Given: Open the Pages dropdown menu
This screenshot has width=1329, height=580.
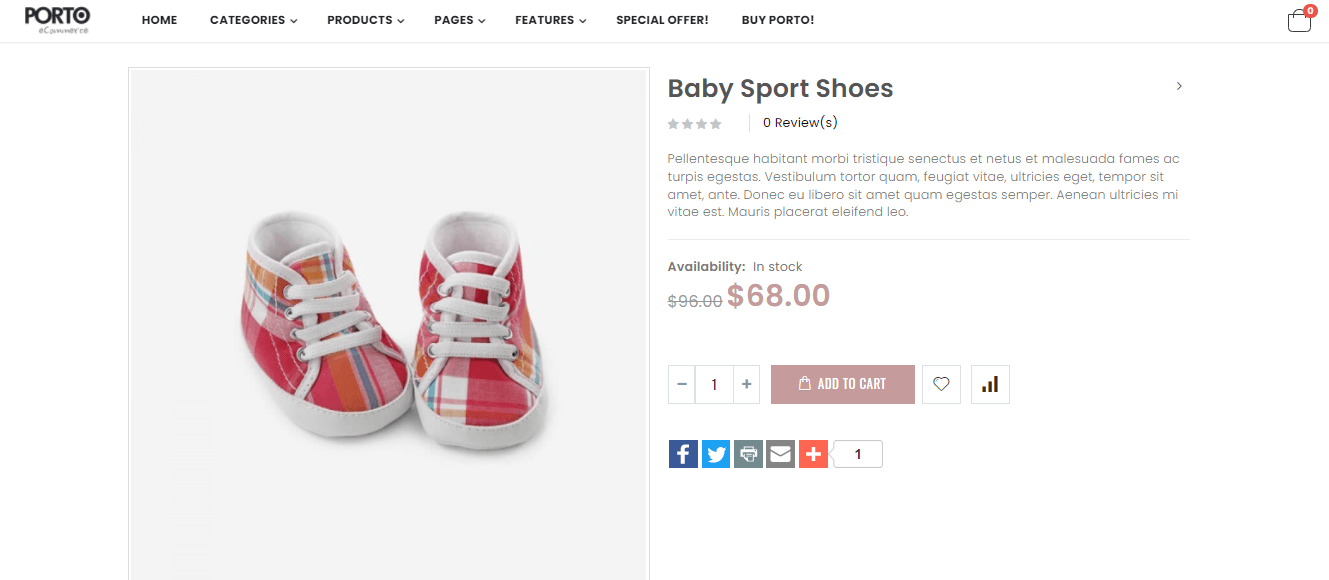Looking at the screenshot, I should (459, 20).
